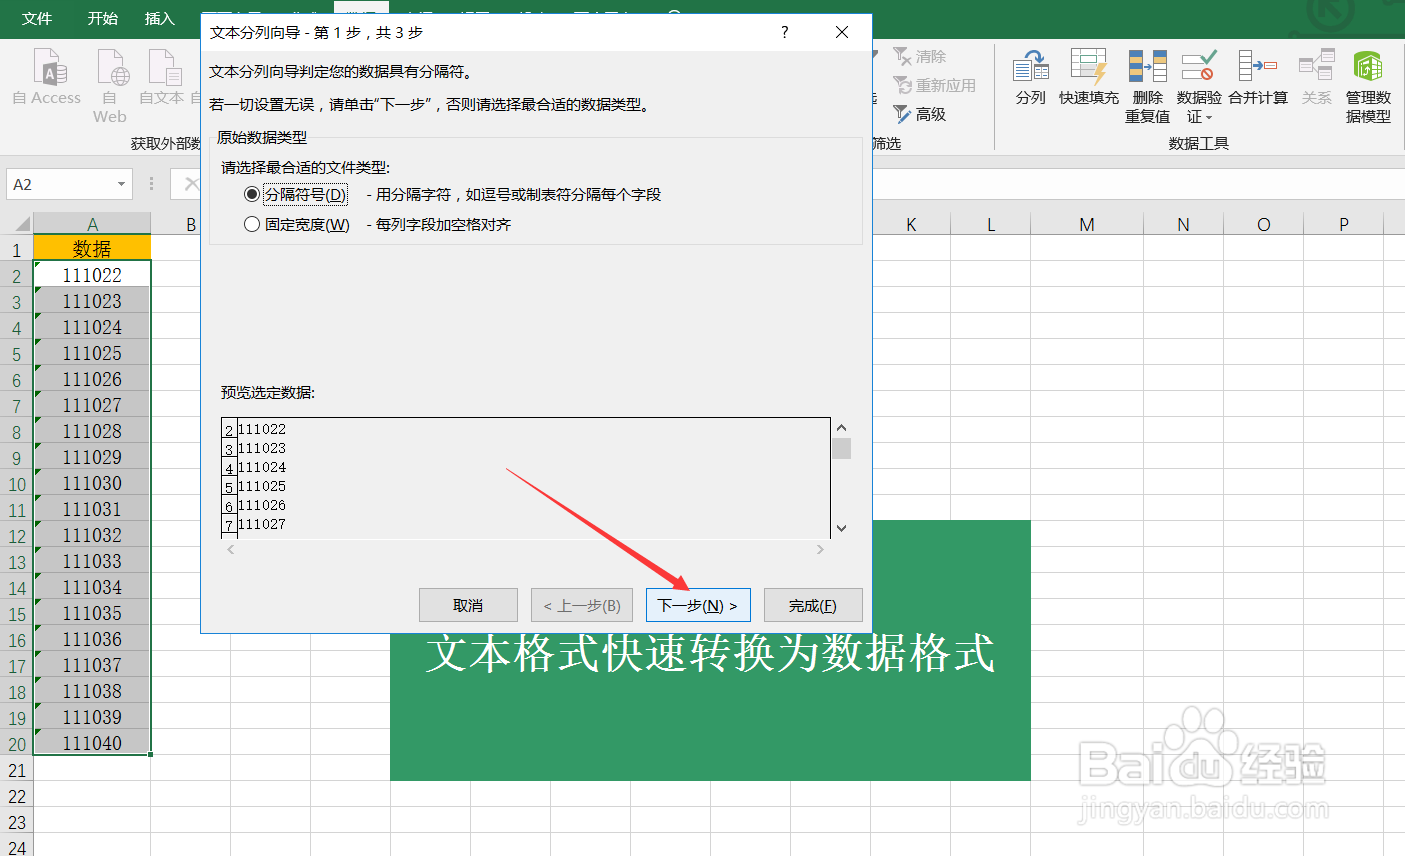Click preview horizontal scroll right arrow
Screen dimensions: 1405x856
(820, 549)
